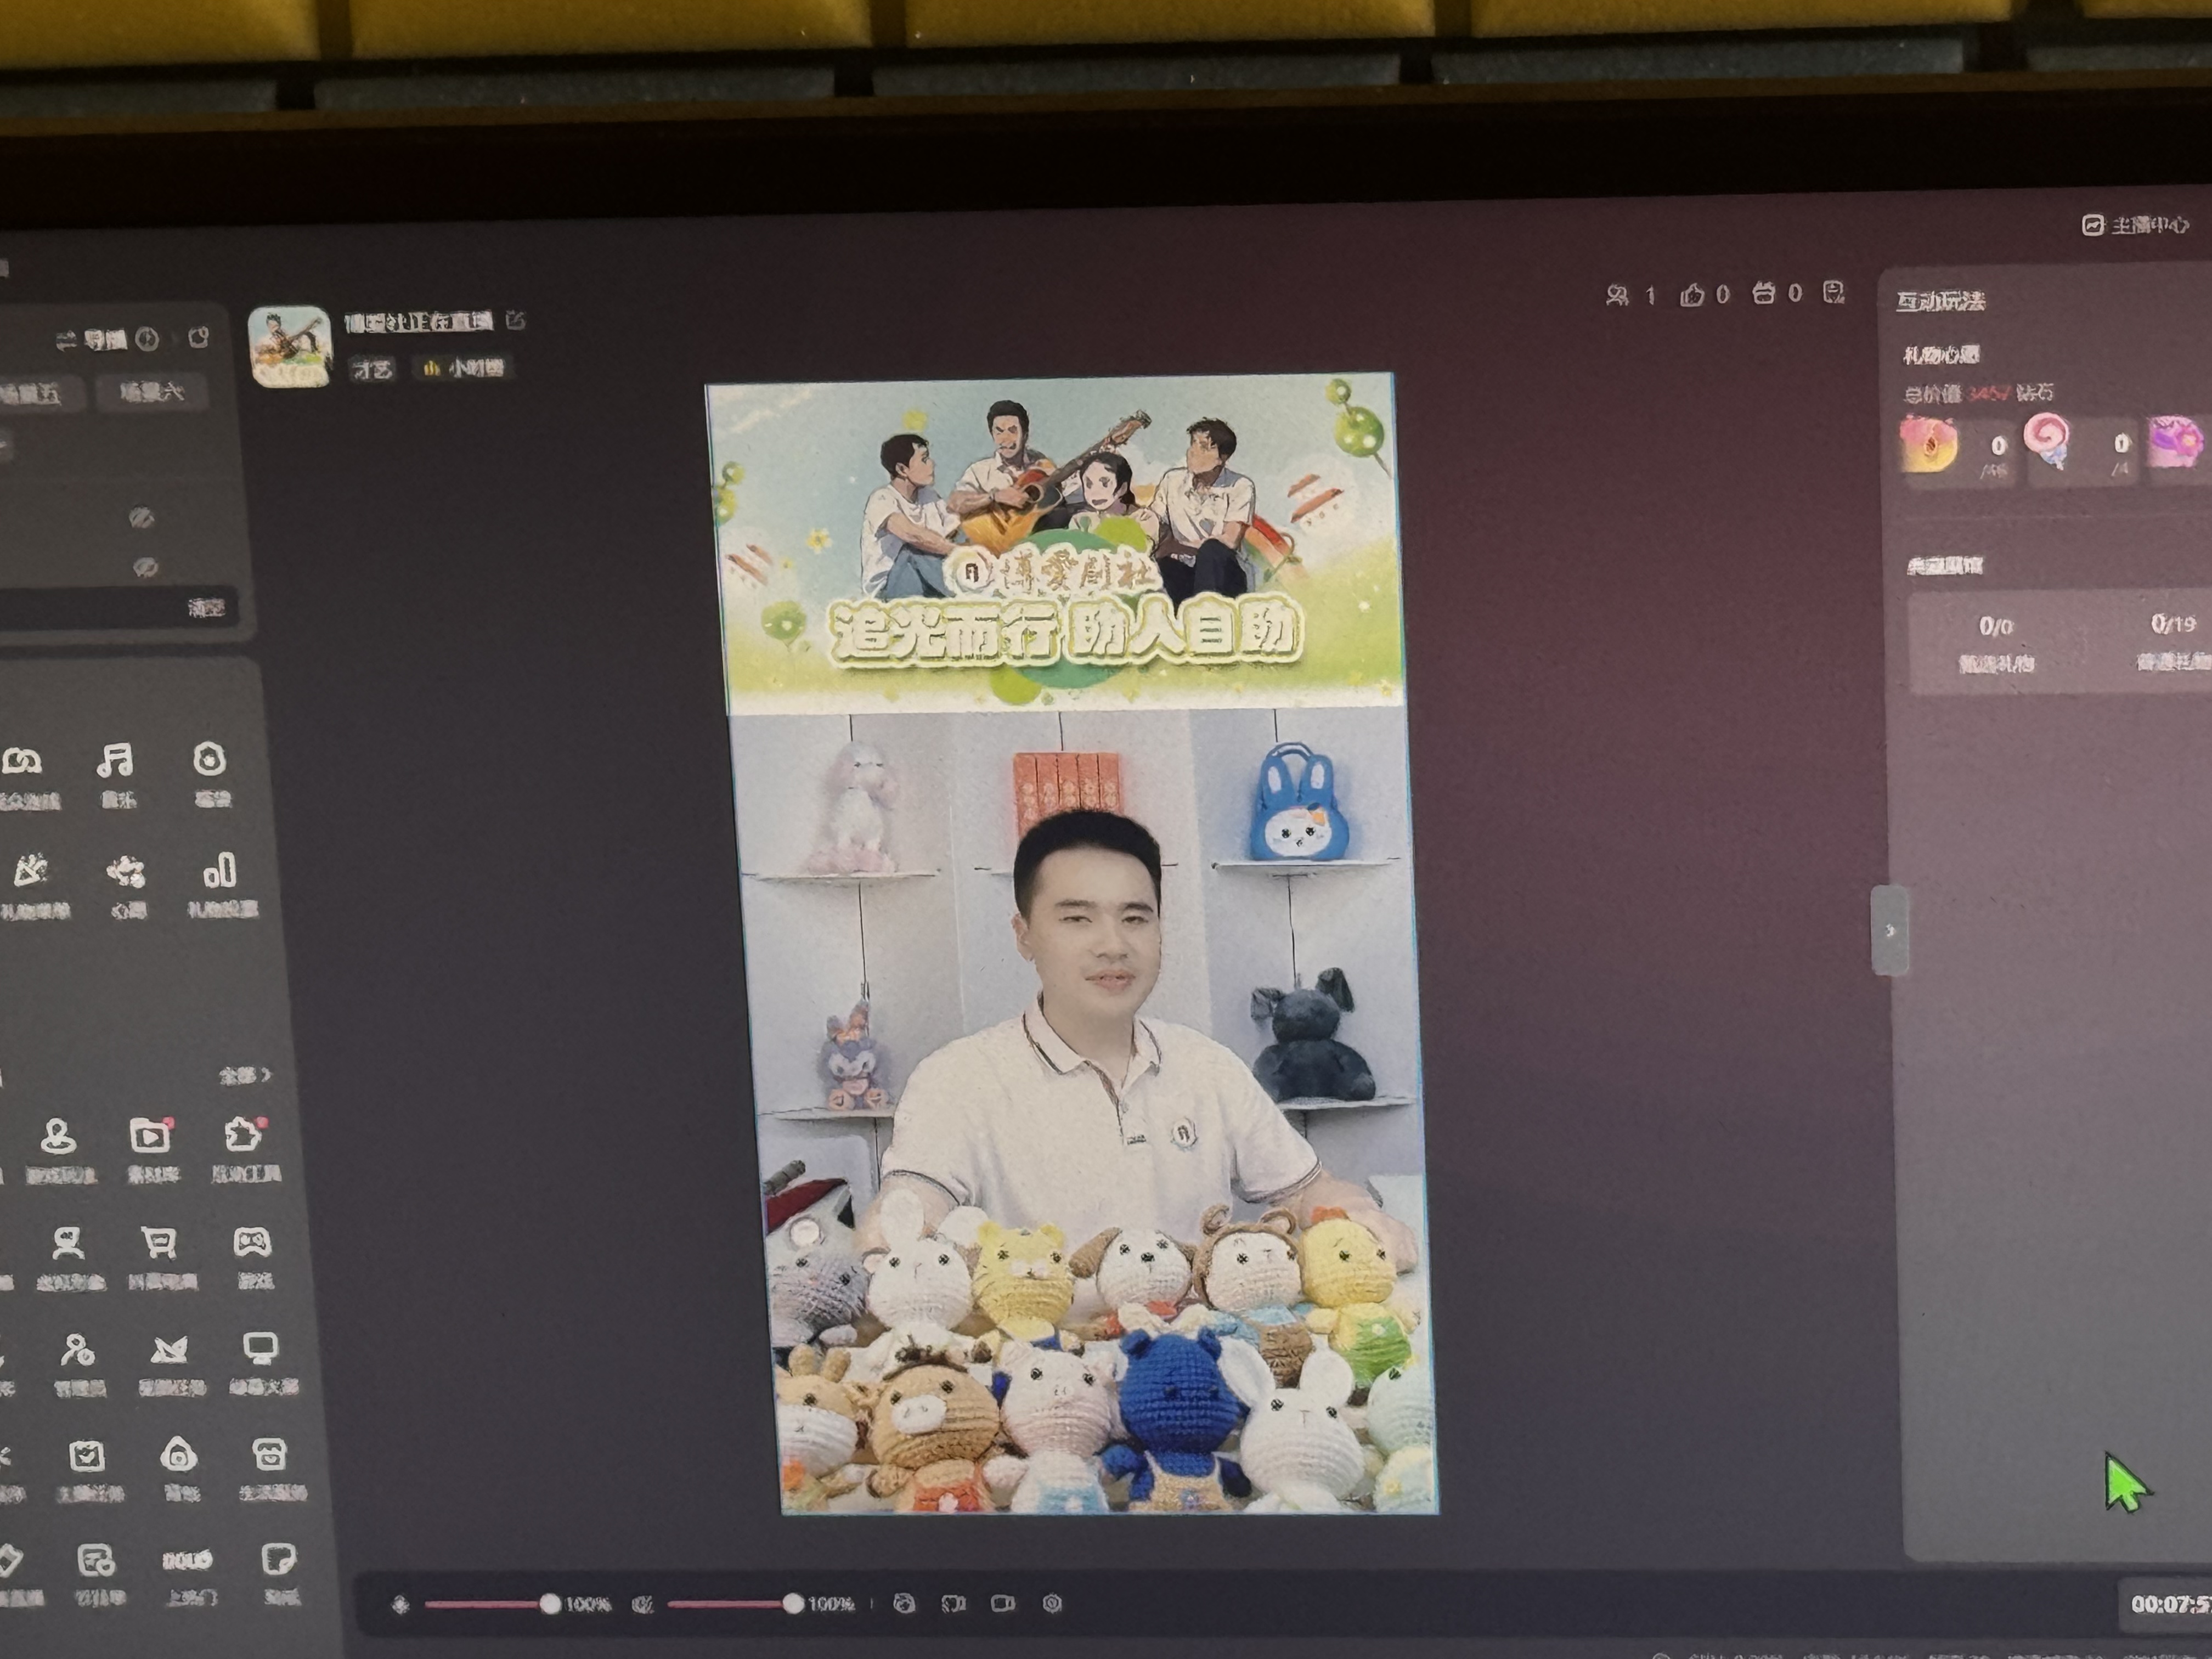Open 主播中心 anchor center

pyautogui.click(x=2136, y=225)
